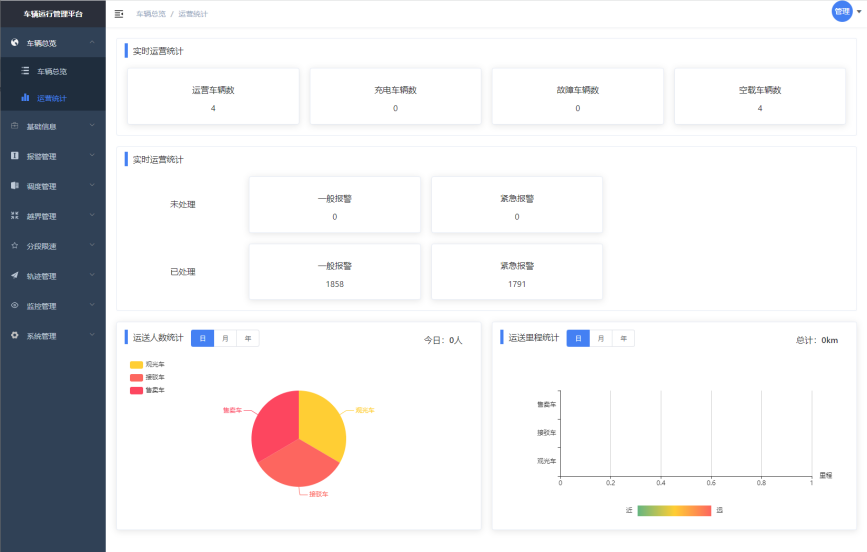The image size is (867, 552).
Task: Click the 车辆总览 breadcrumb link
Action: [150, 14]
